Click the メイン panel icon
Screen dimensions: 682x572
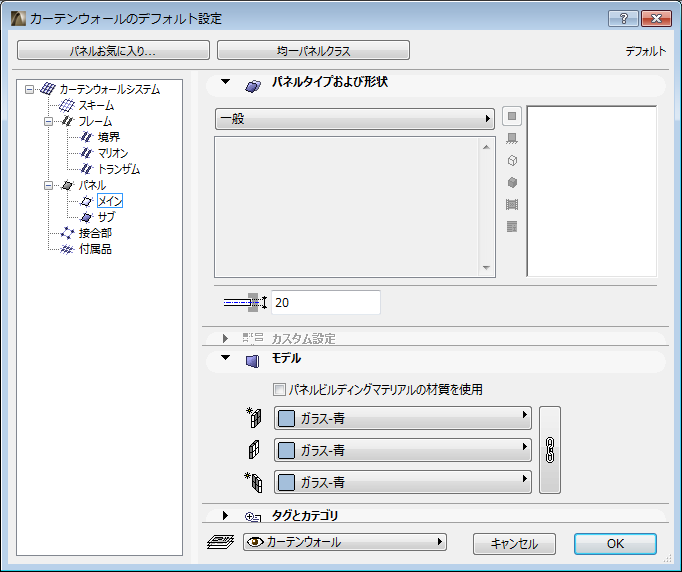point(87,201)
